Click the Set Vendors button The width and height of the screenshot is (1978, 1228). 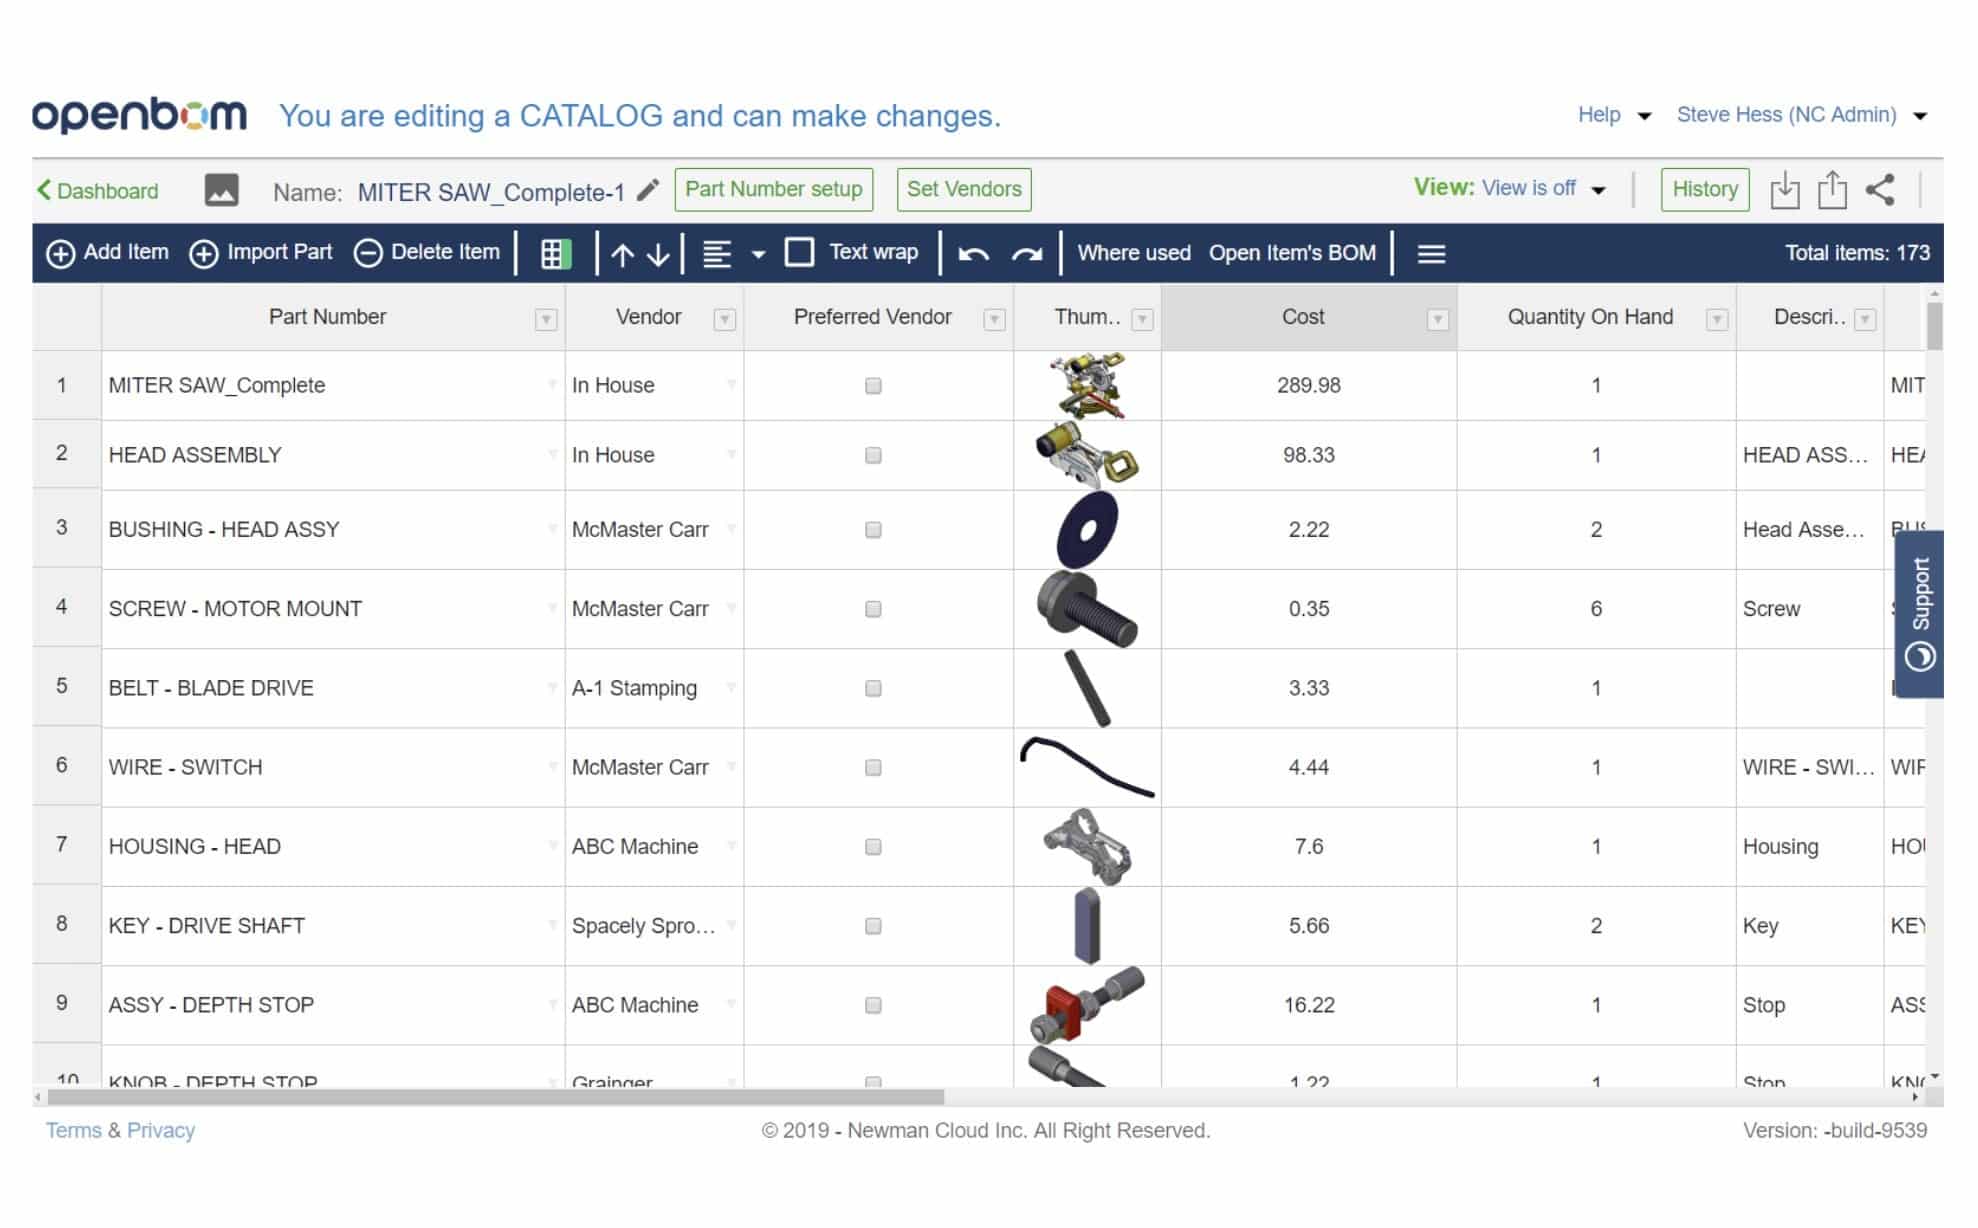pyautogui.click(x=962, y=188)
